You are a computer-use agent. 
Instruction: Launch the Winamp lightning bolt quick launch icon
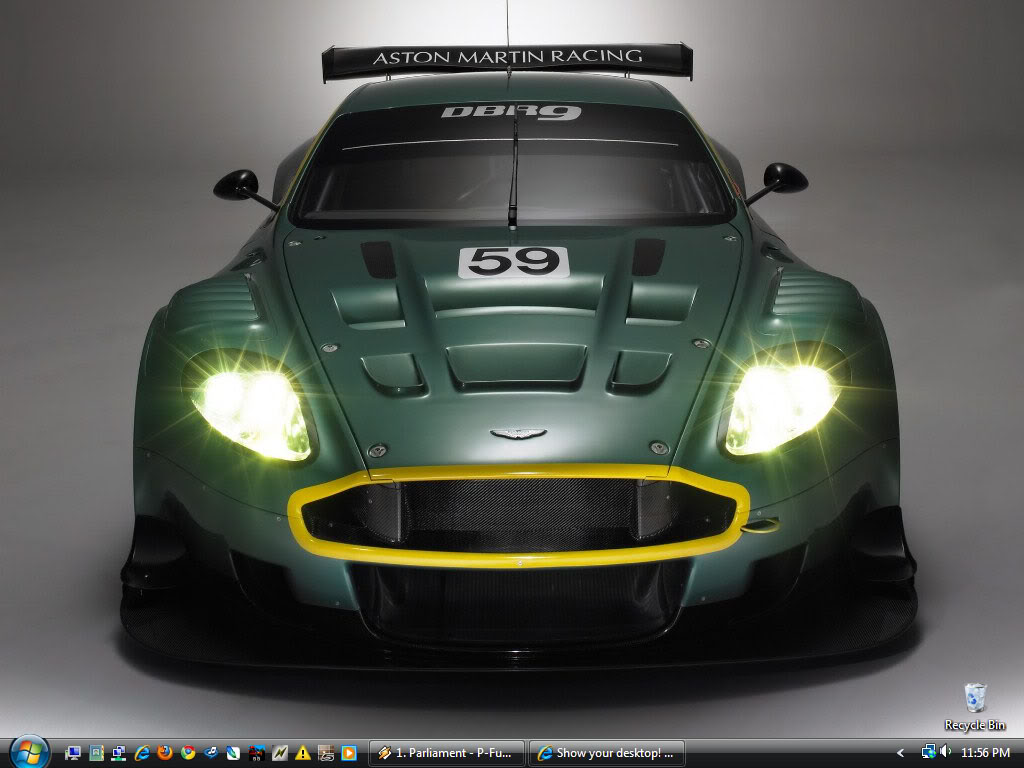coord(280,753)
